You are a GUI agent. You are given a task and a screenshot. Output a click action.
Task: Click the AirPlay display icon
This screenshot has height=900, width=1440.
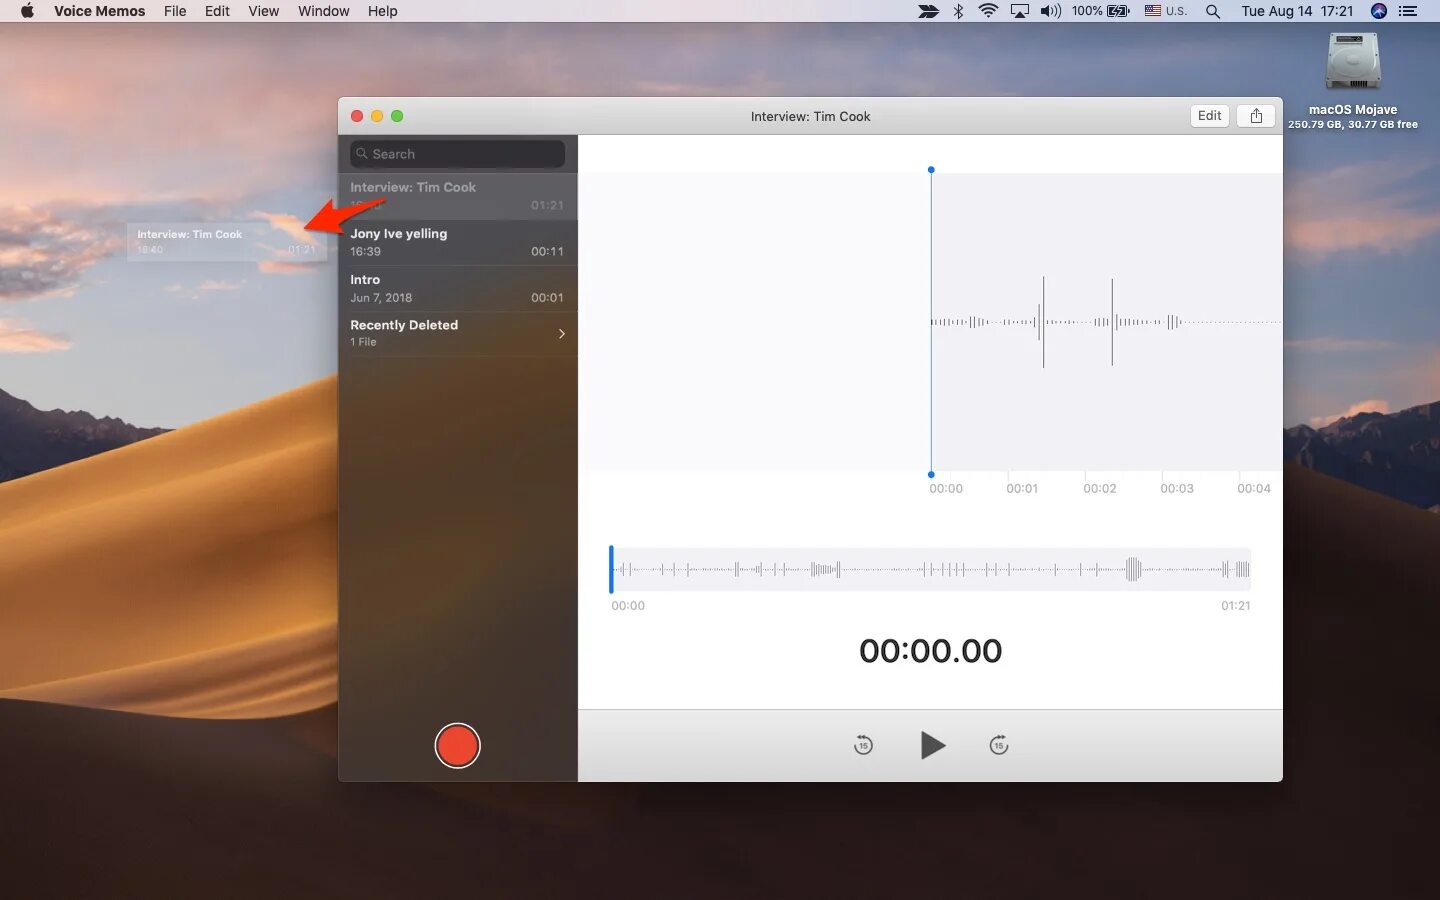coord(1019,11)
